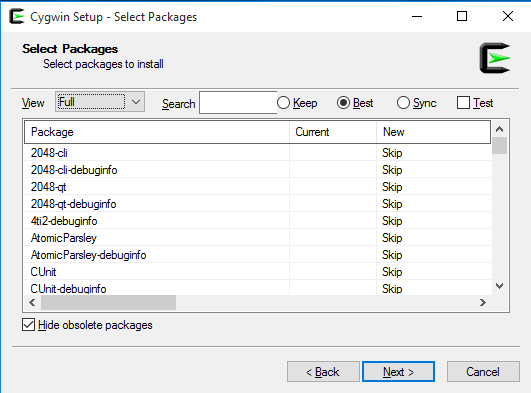
Task: Click the Next > button
Action: coord(398,372)
